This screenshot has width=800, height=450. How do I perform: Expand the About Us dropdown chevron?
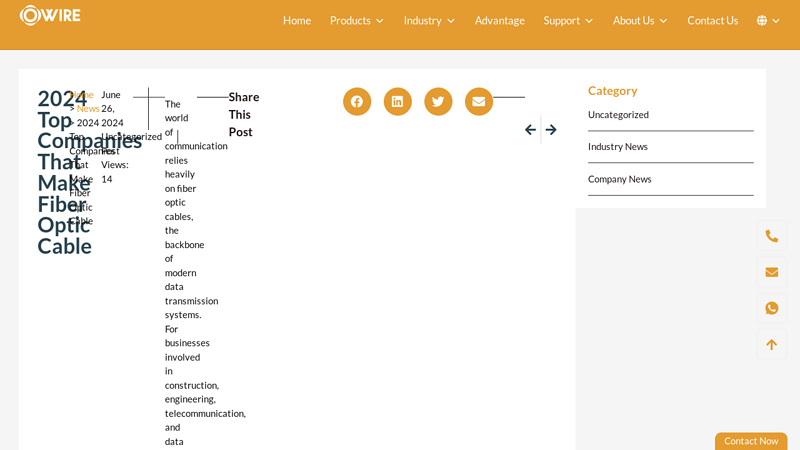(663, 21)
